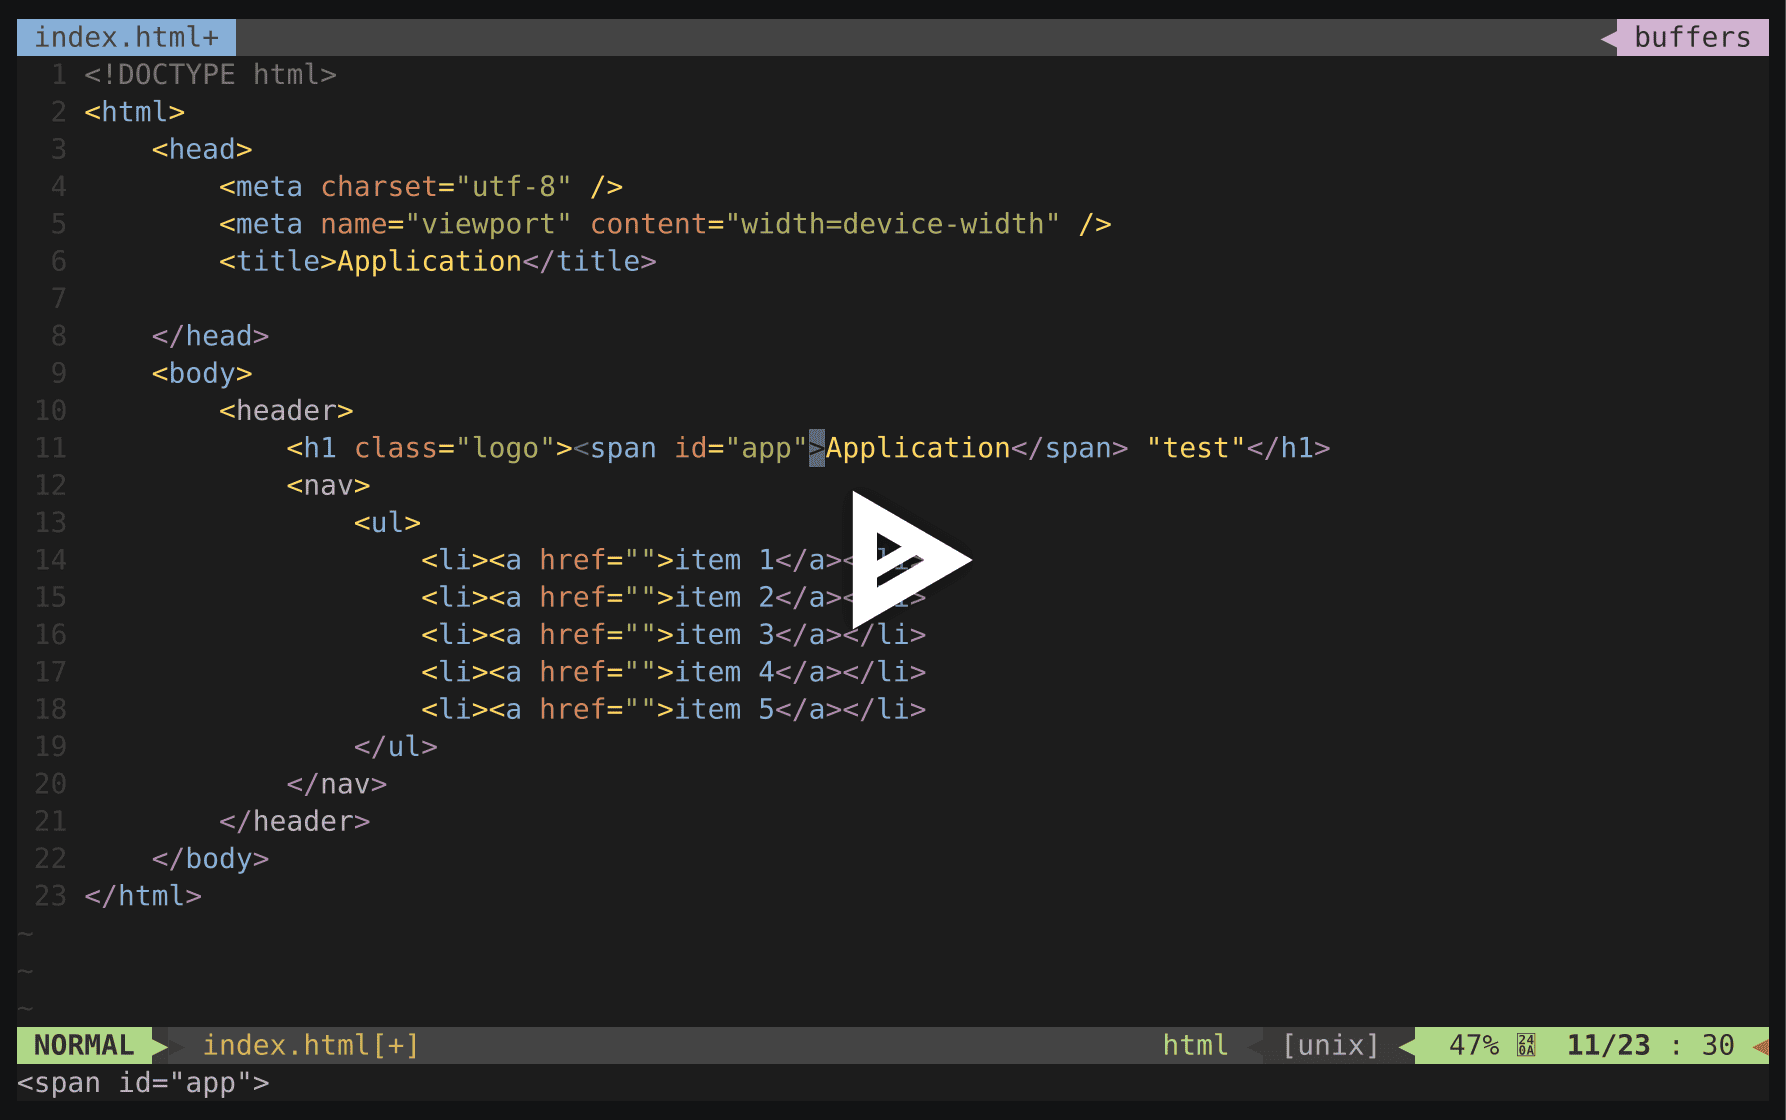Click the [unix] file format indicator
The width and height of the screenshot is (1786, 1120).
click(1330, 1045)
